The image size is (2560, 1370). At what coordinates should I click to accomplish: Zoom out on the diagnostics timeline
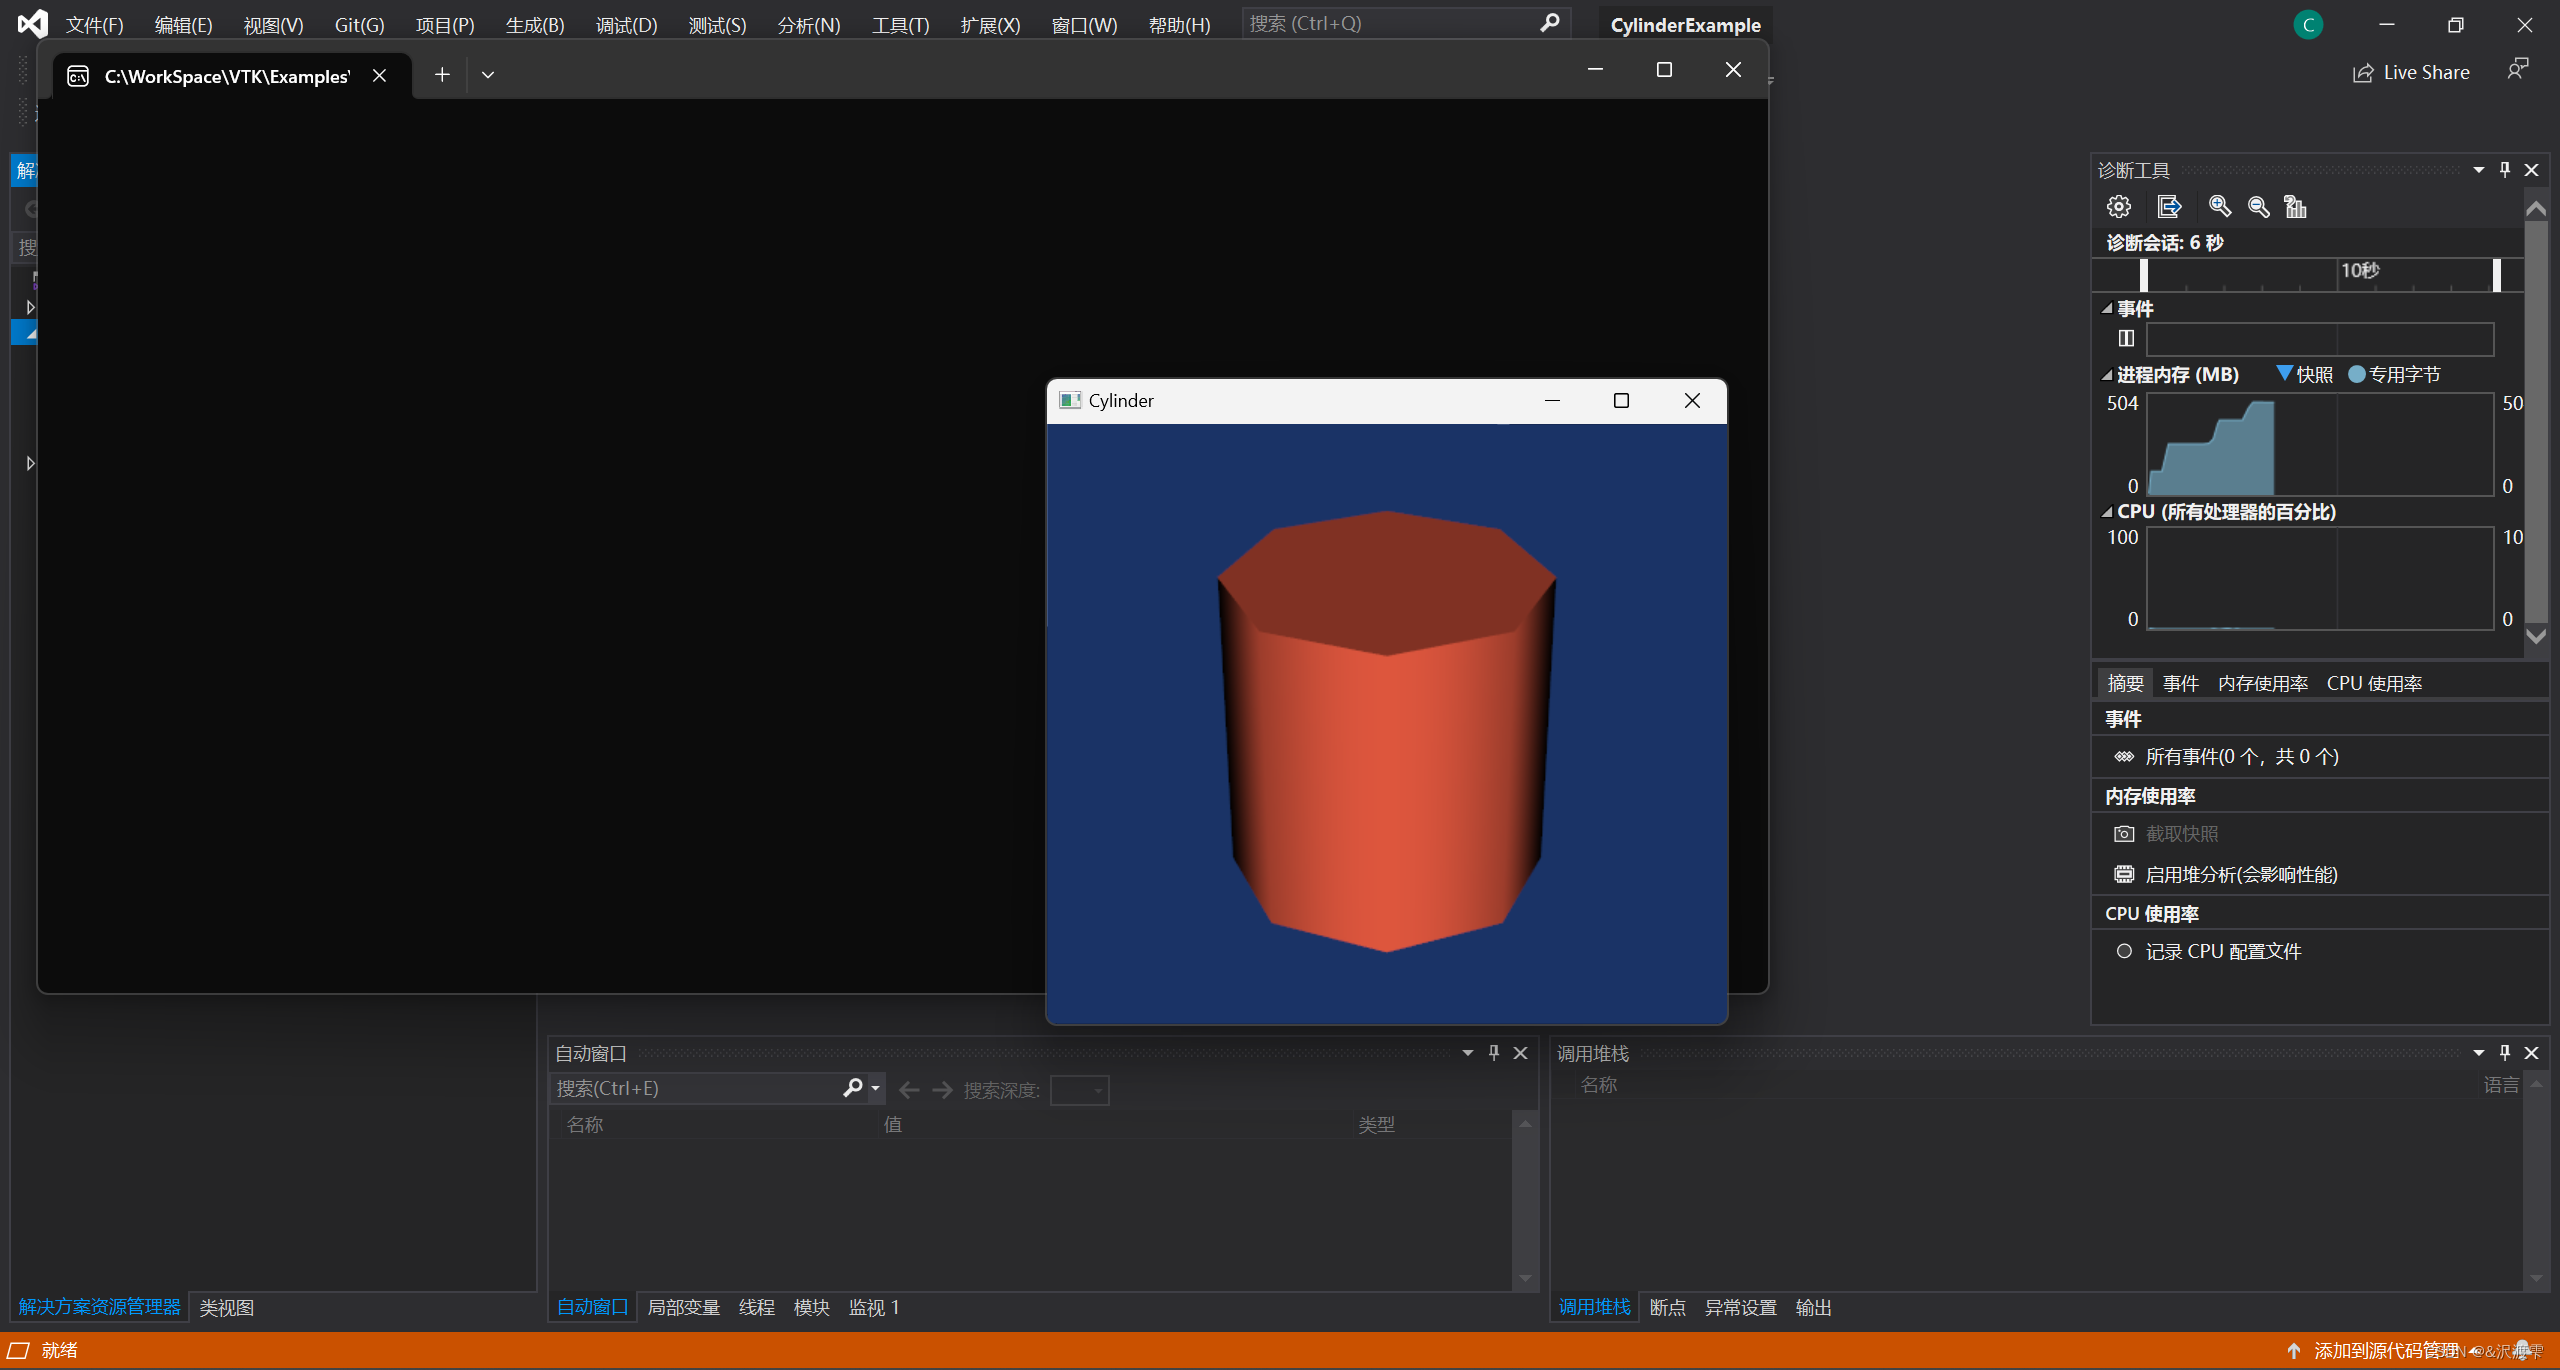(2258, 207)
